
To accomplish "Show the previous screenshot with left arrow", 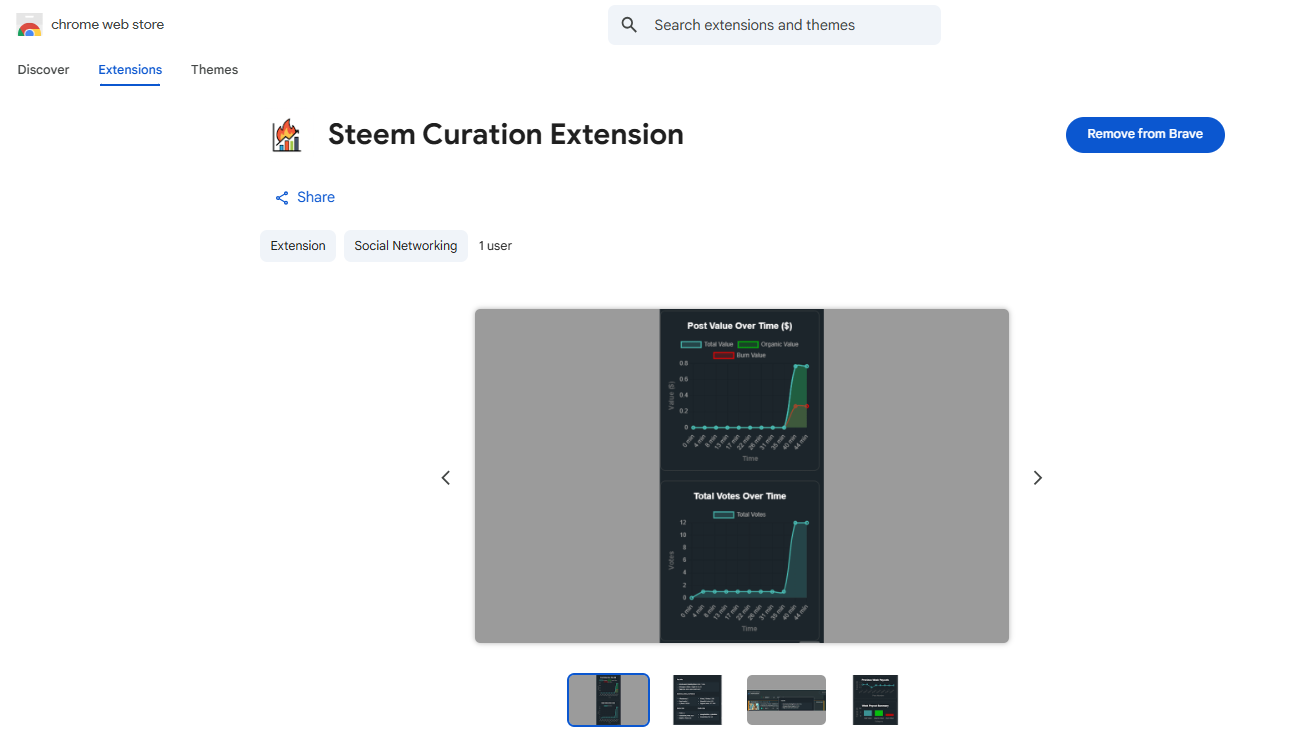I will click(446, 478).
